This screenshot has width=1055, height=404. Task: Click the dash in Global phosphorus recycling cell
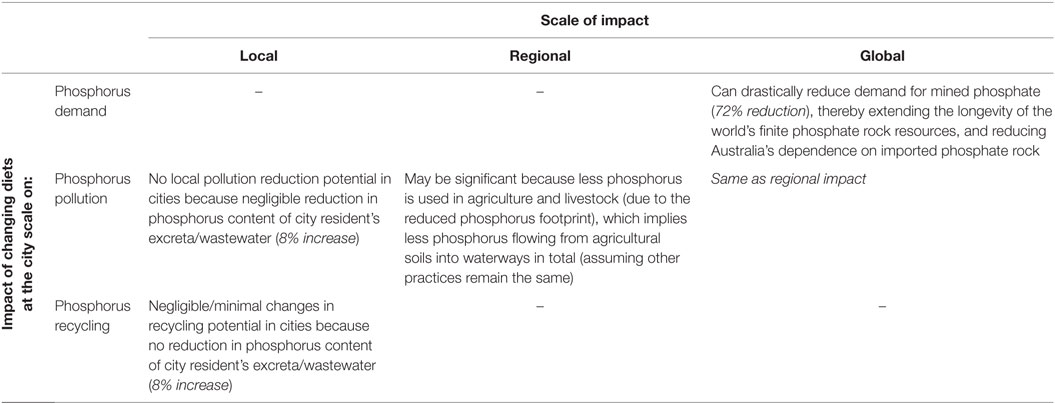(881, 307)
